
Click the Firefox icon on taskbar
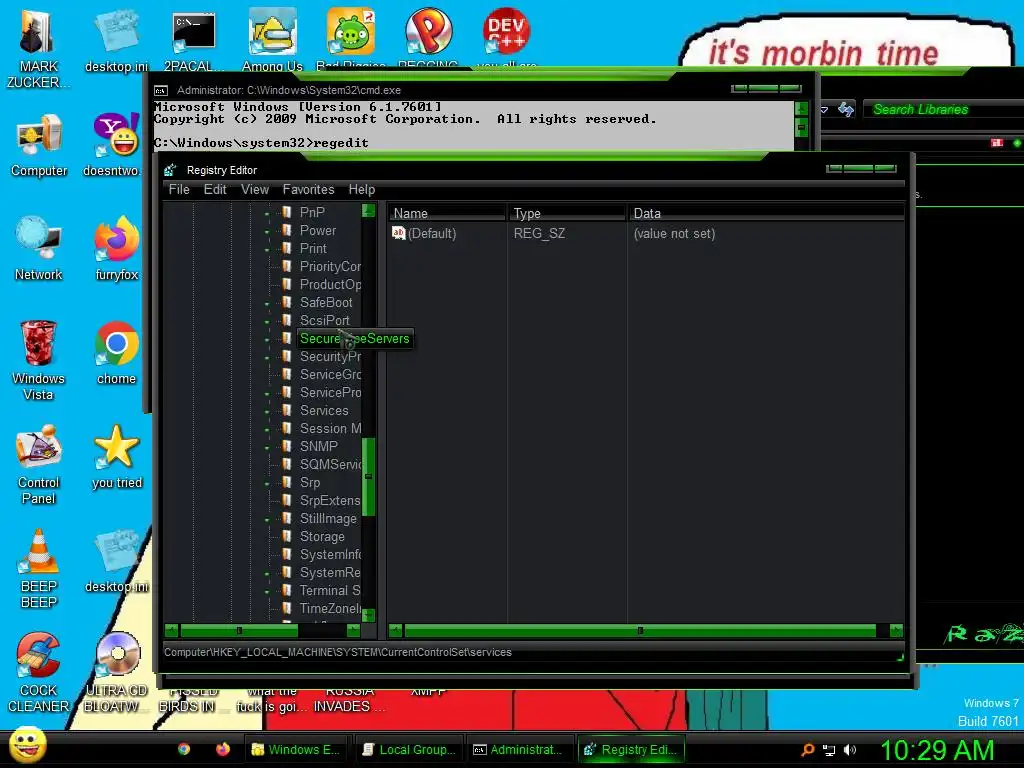click(223, 749)
